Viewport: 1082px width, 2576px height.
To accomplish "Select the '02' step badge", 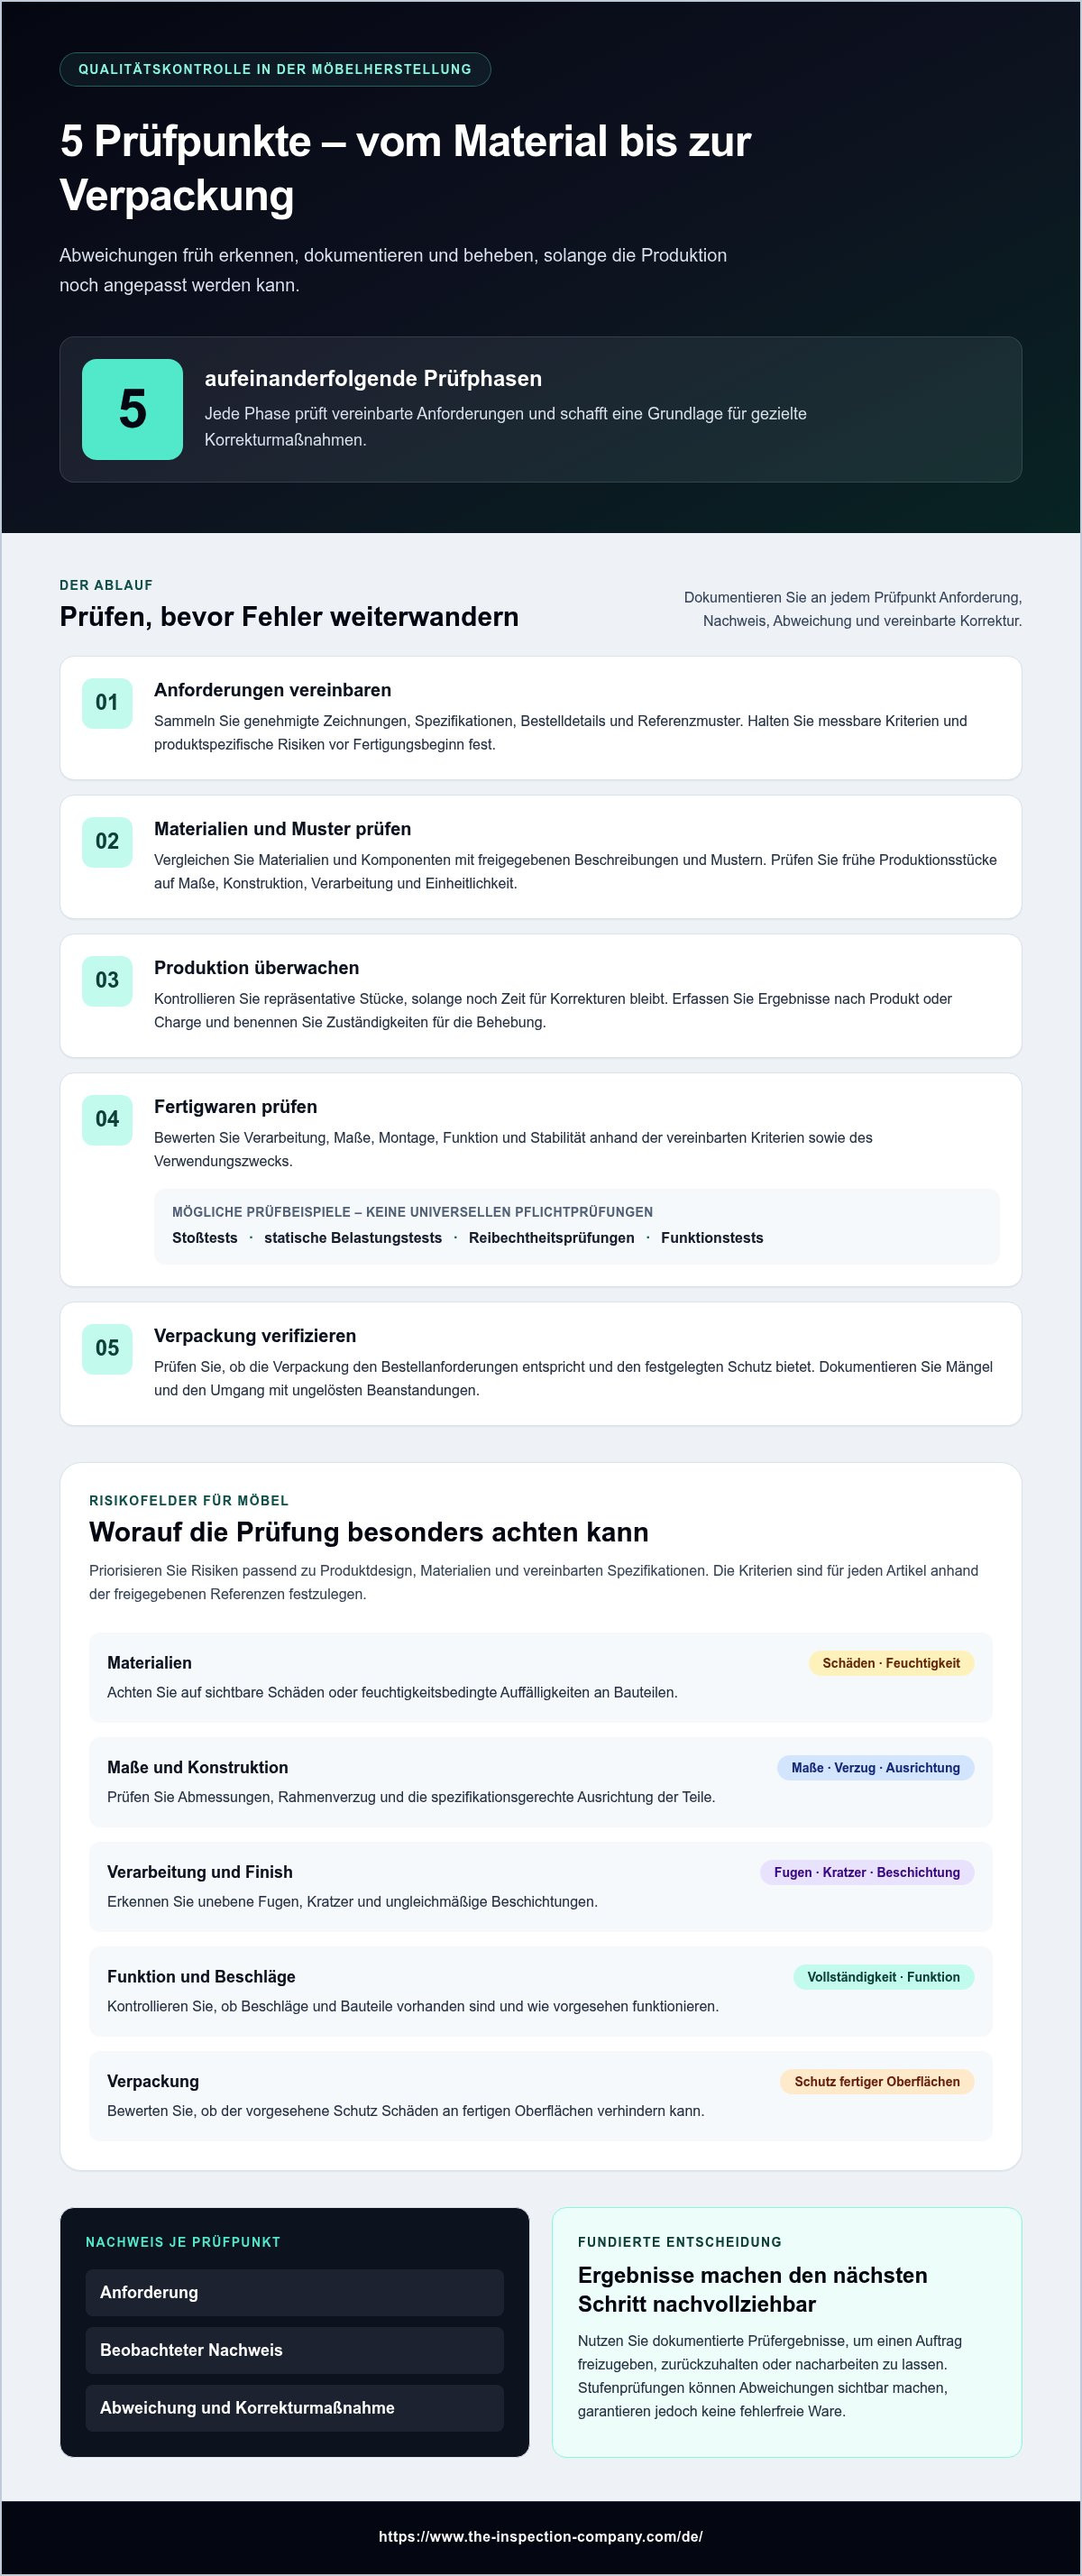I will (x=107, y=841).
